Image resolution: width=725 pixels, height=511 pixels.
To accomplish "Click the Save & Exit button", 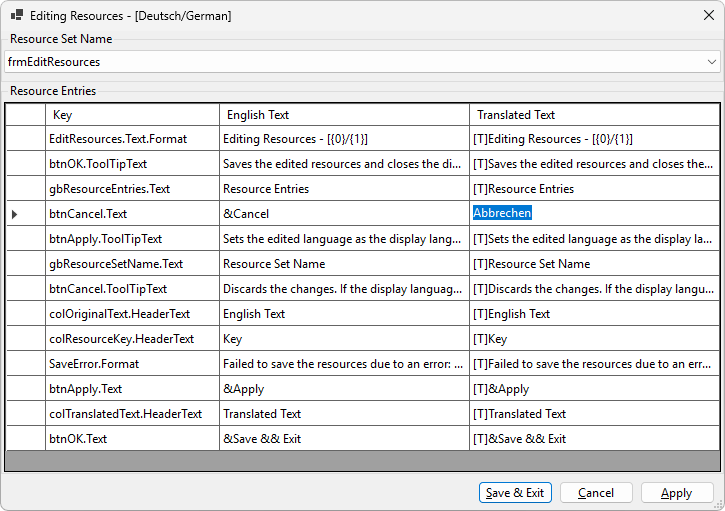I will (x=515, y=493).
